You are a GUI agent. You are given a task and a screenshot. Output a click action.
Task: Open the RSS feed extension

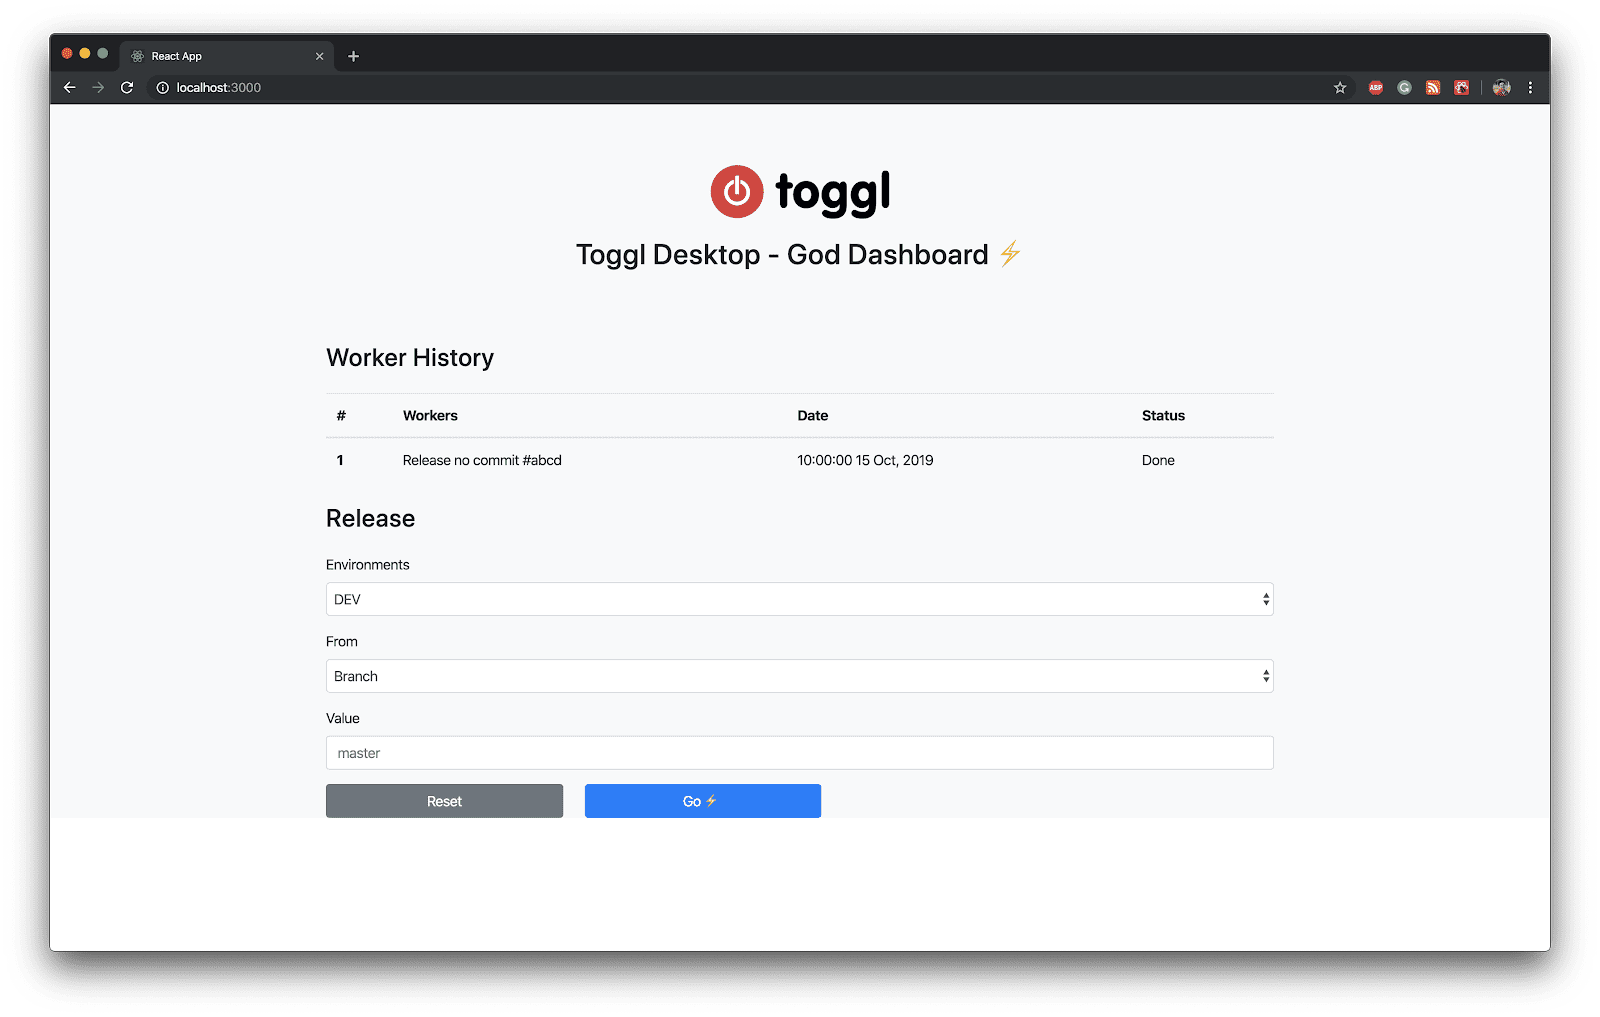tap(1433, 88)
